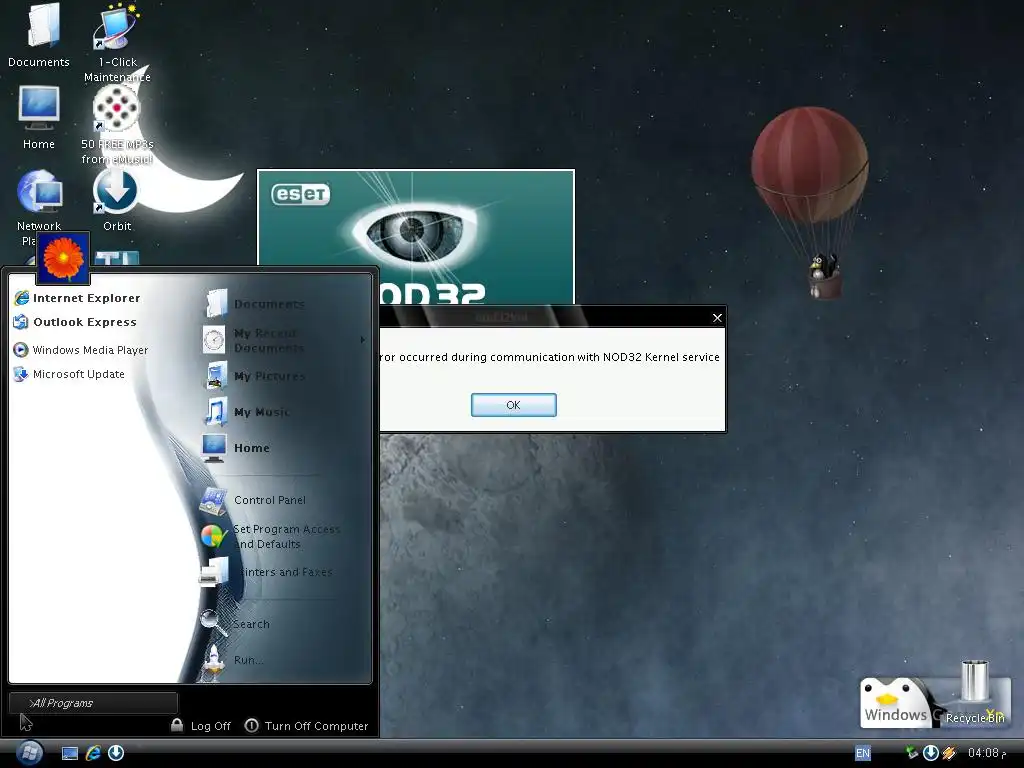Viewport: 1024px width, 768px height.
Task: Select the Recycle Bin desktop icon
Action: [975, 694]
